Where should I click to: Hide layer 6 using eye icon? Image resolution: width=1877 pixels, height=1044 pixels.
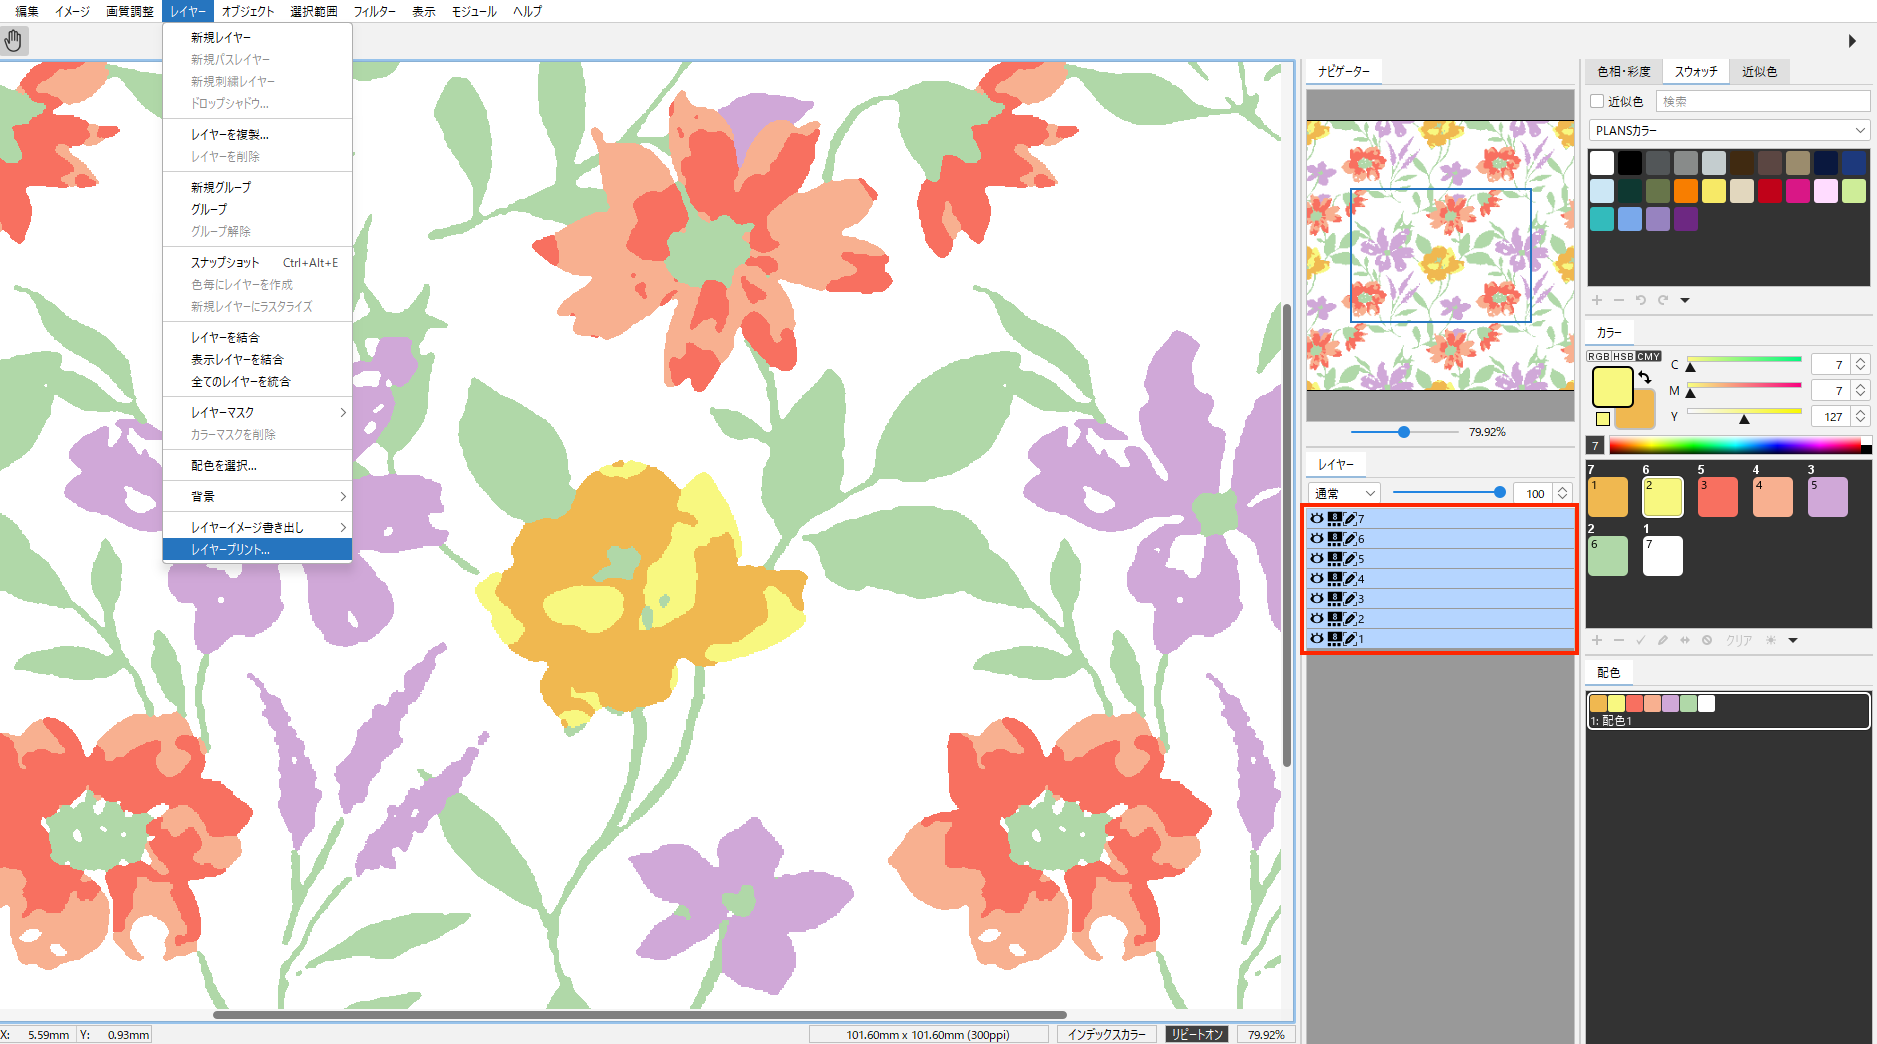(1317, 538)
